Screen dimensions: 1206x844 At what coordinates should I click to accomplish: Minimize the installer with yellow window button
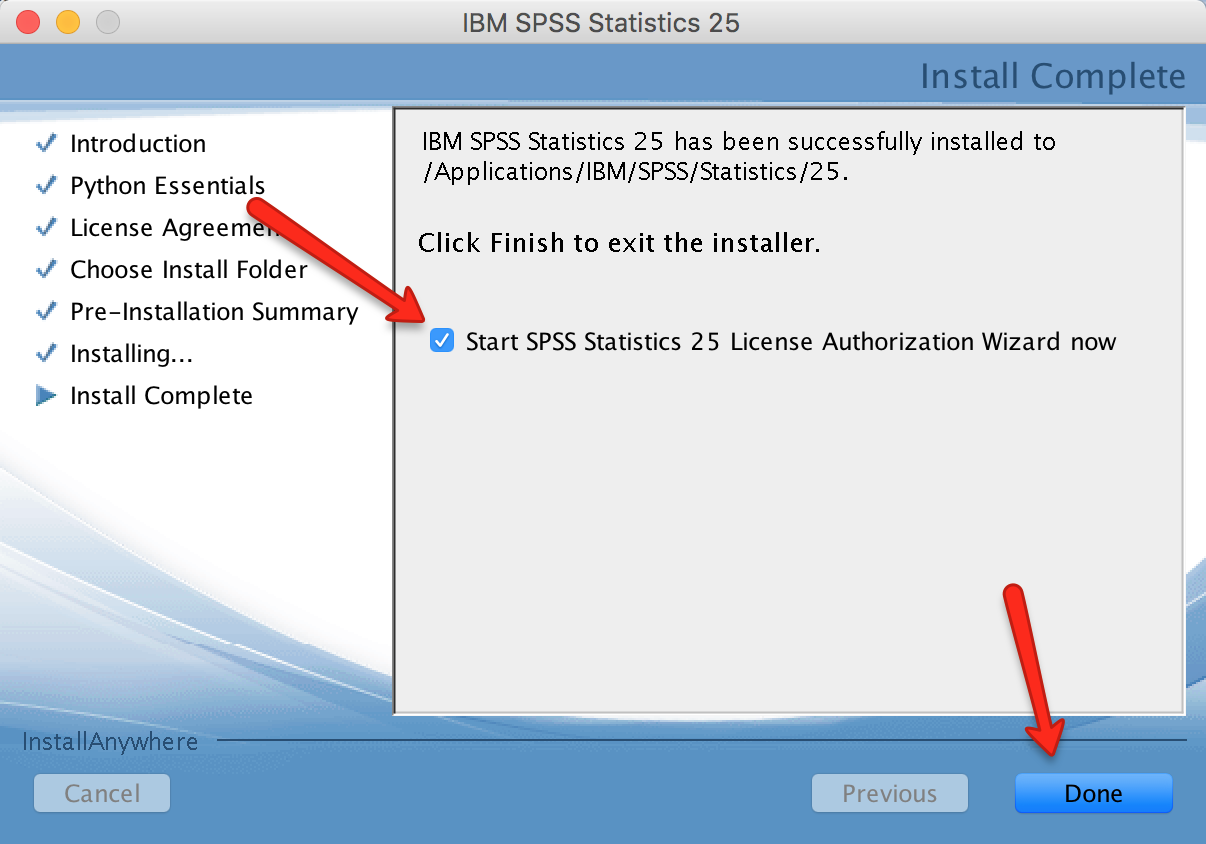[67, 22]
